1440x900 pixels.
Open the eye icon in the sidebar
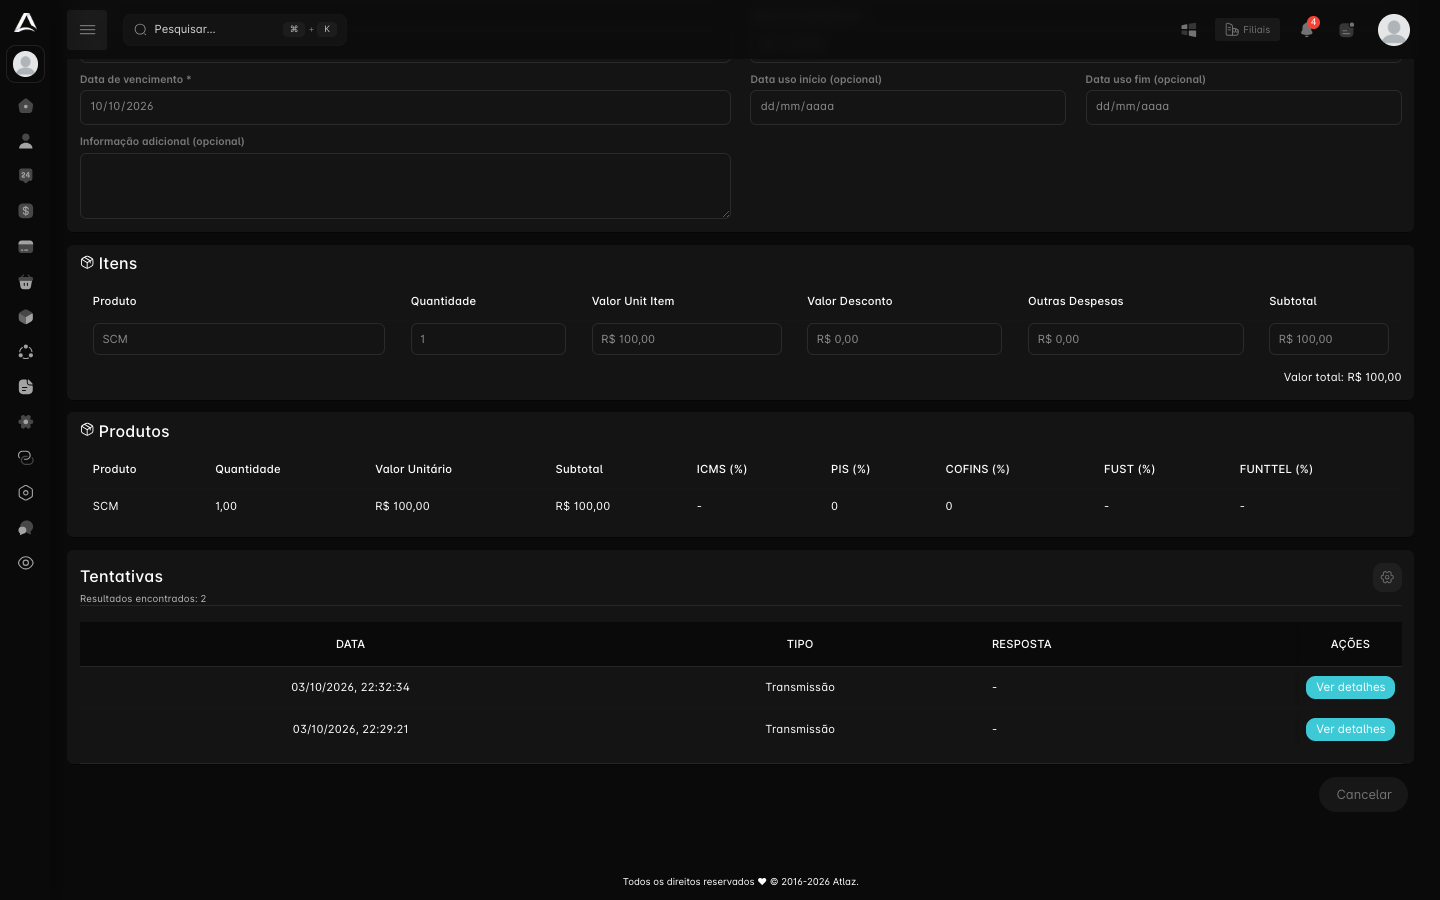26,563
